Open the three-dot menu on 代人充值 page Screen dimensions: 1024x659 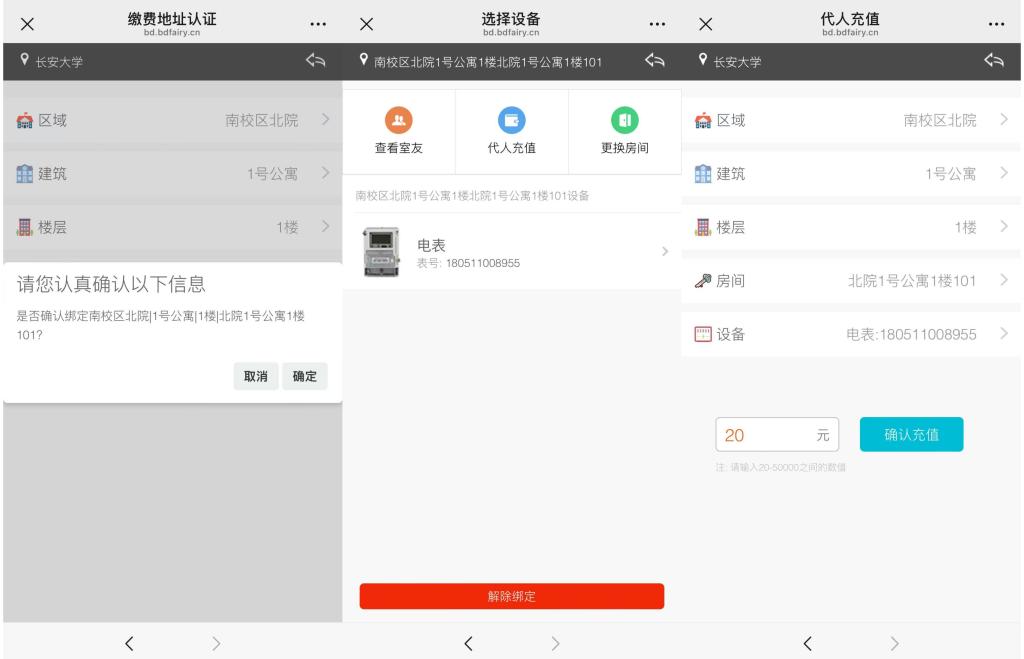[x=995, y=24]
